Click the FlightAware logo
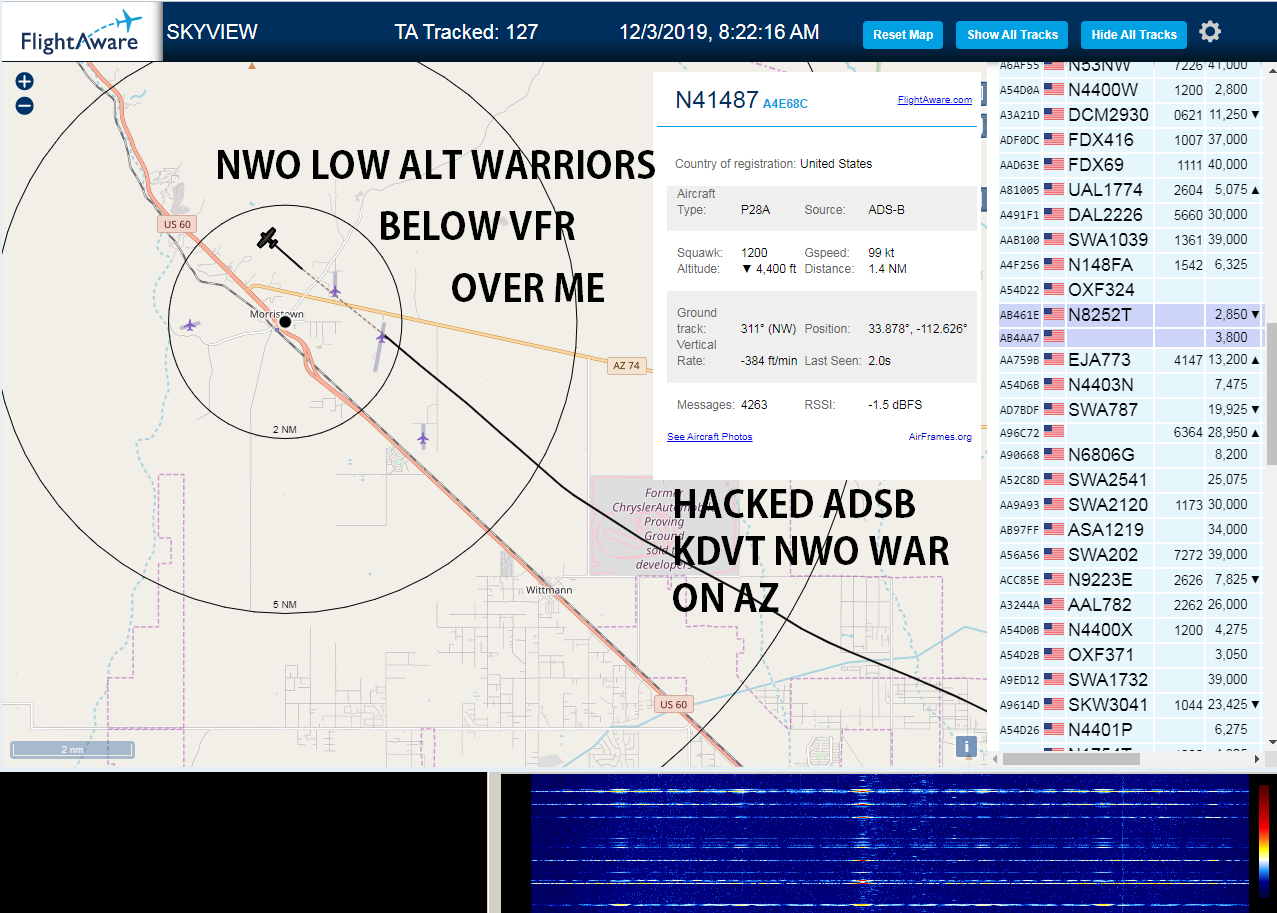 81,32
